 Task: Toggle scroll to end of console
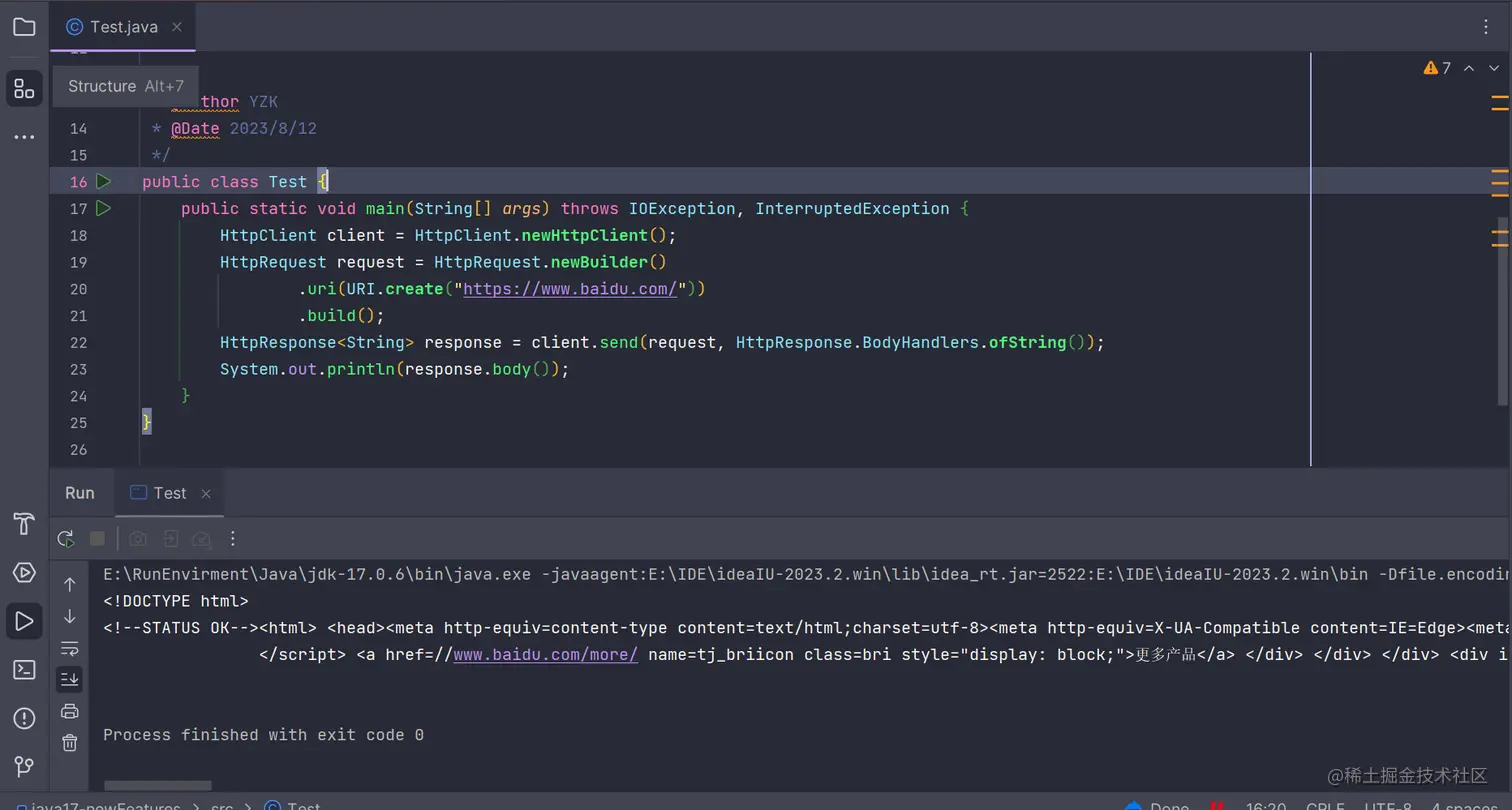69,679
